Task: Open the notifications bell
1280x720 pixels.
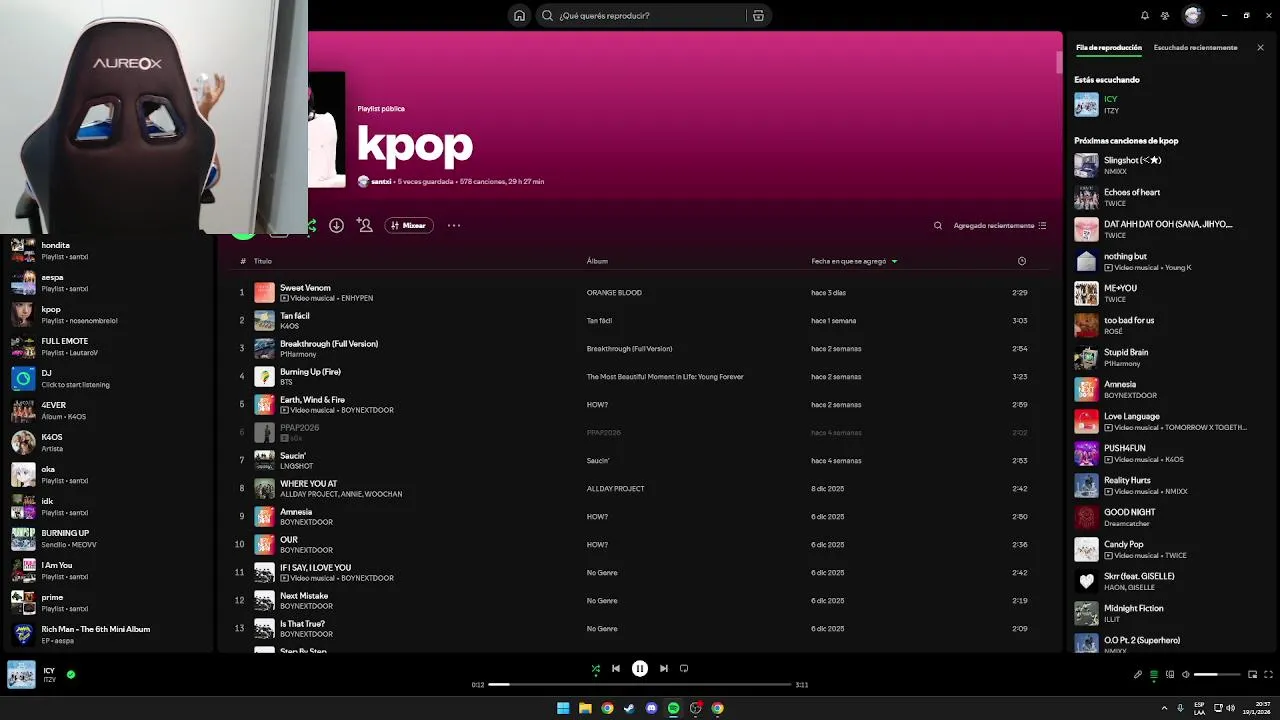Action: pyautogui.click(x=1145, y=15)
